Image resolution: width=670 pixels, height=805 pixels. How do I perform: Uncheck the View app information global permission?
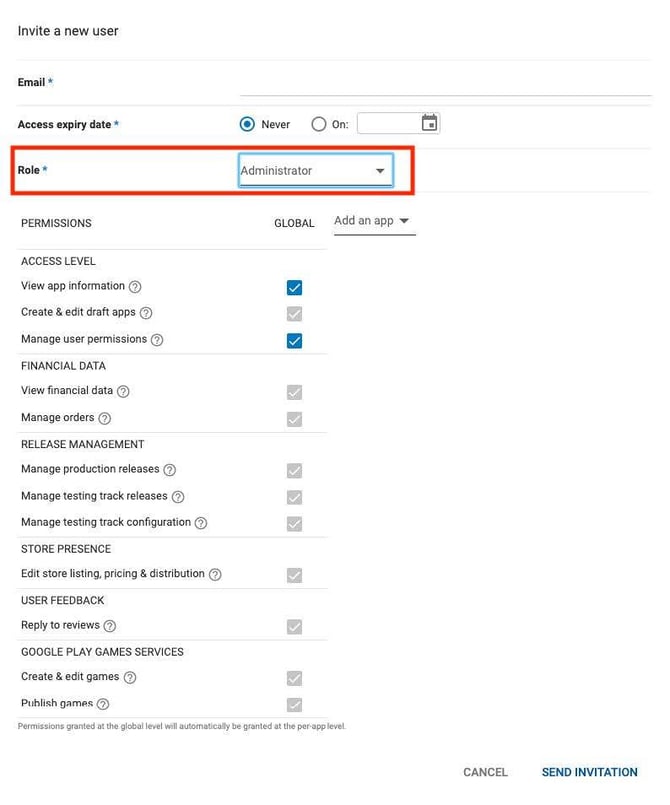coord(294,287)
